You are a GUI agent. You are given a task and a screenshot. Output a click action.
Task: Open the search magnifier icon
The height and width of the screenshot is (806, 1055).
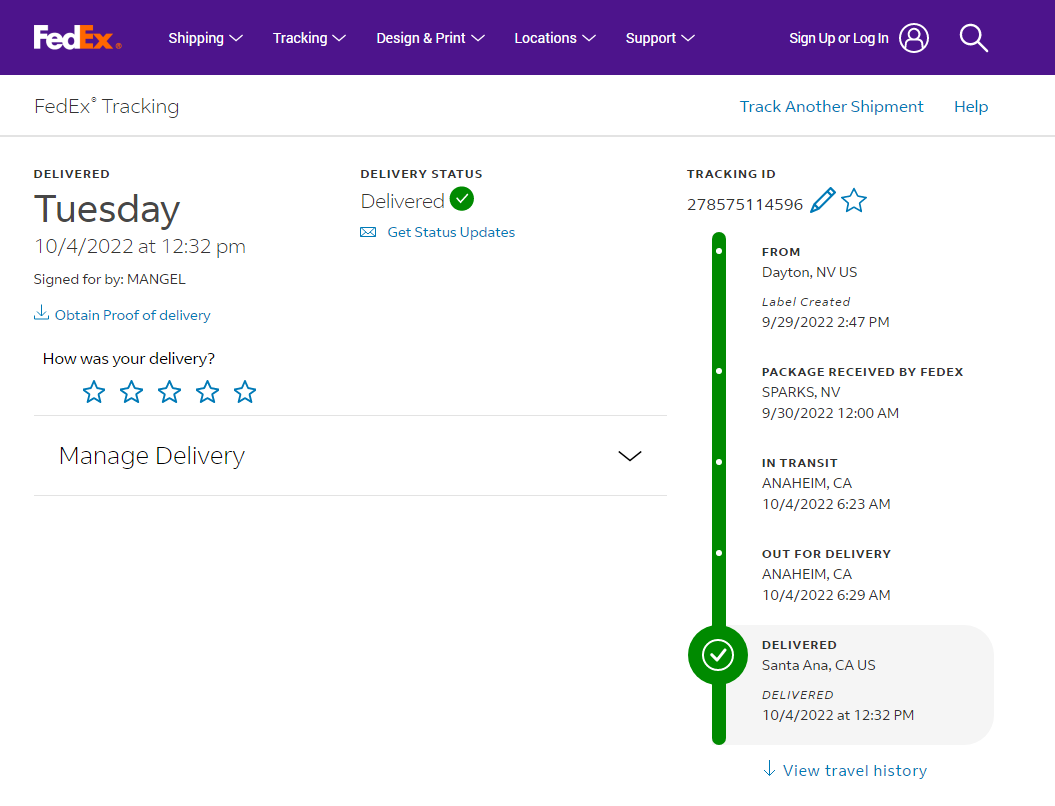point(974,38)
